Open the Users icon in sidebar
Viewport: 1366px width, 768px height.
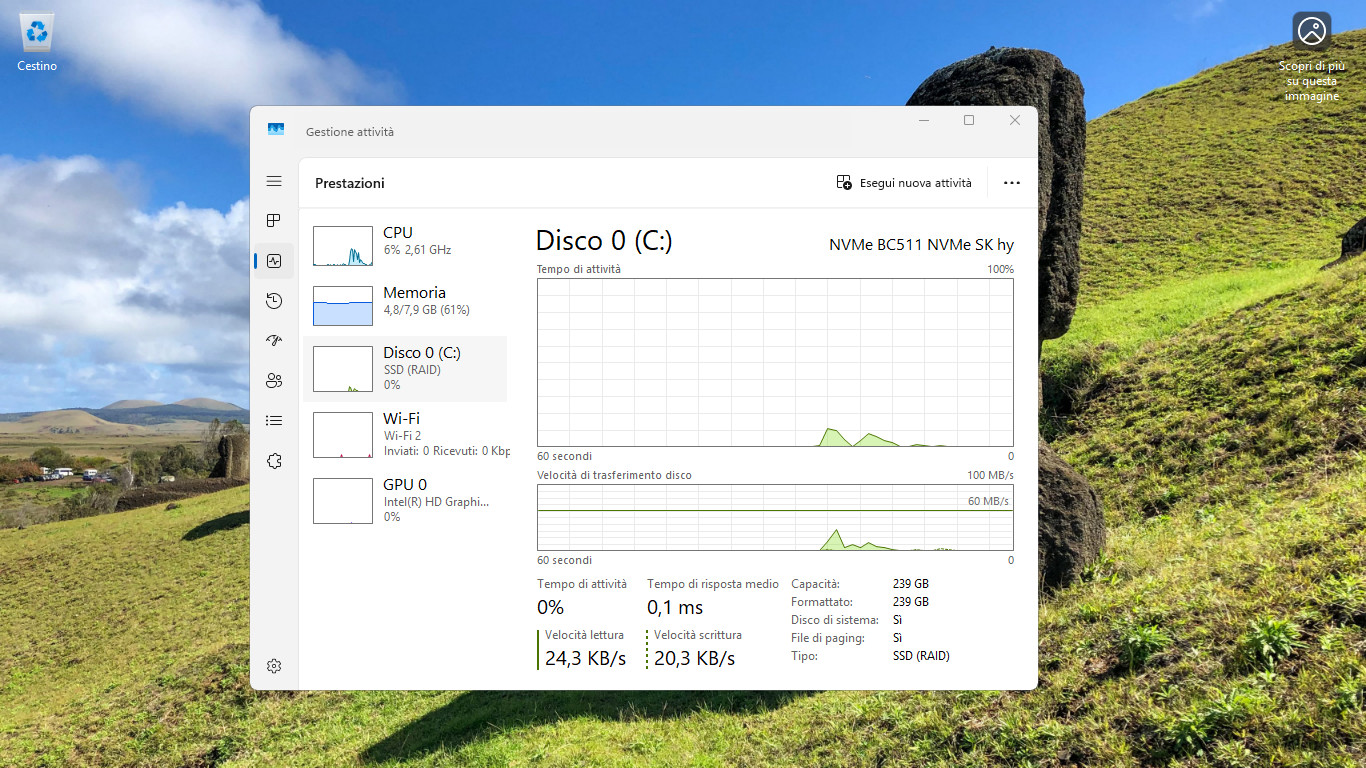274,380
